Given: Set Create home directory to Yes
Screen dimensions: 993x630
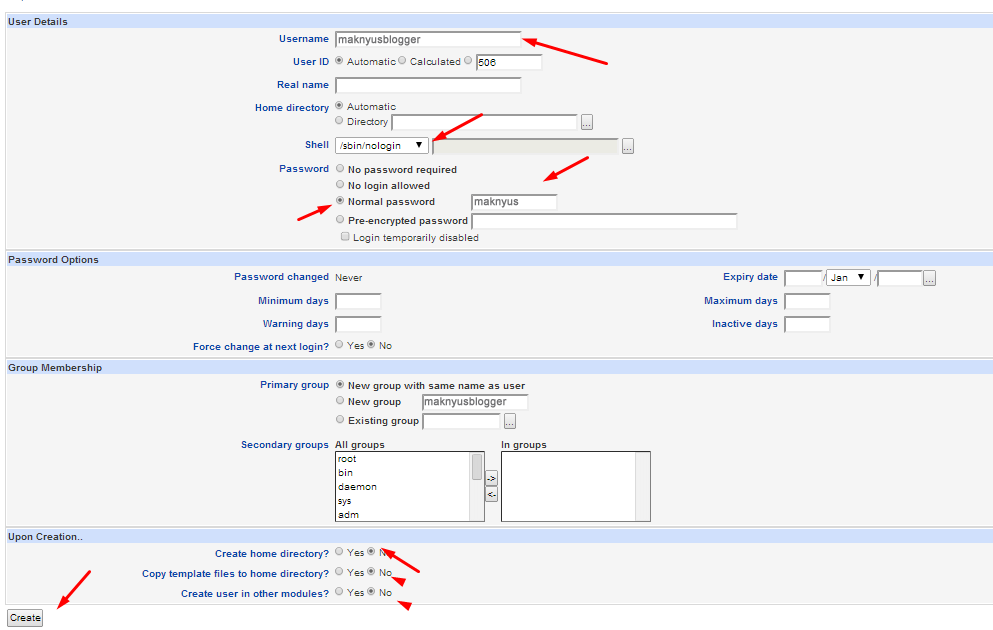Looking at the screenshot, I should coord(339,551).
